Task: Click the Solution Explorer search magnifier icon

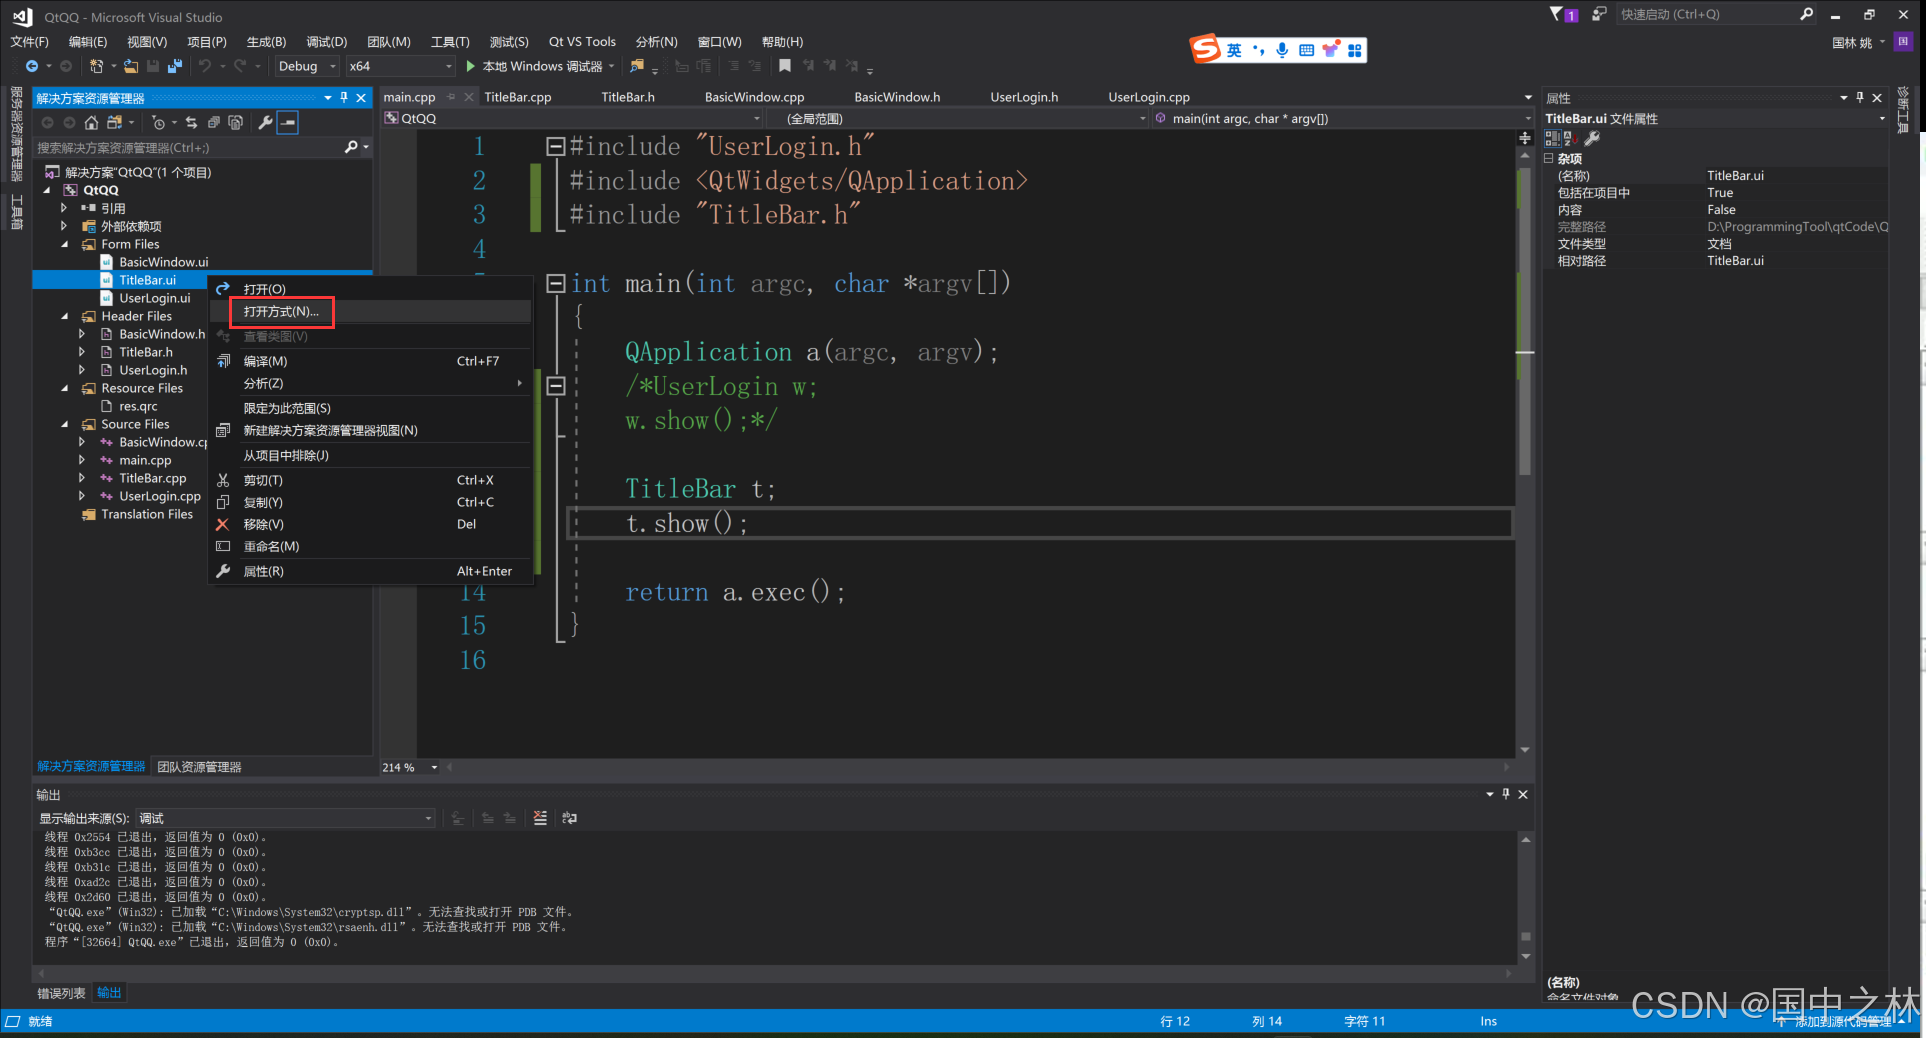Action: tap(351, 147)
